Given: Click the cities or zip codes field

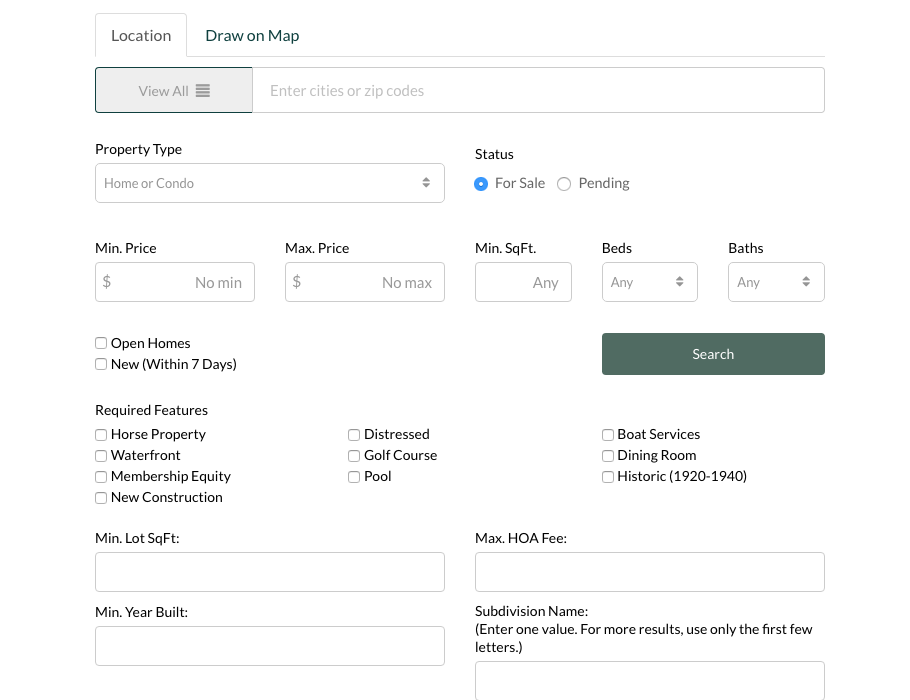Looking at the screenshot, I should pos(538,90).
